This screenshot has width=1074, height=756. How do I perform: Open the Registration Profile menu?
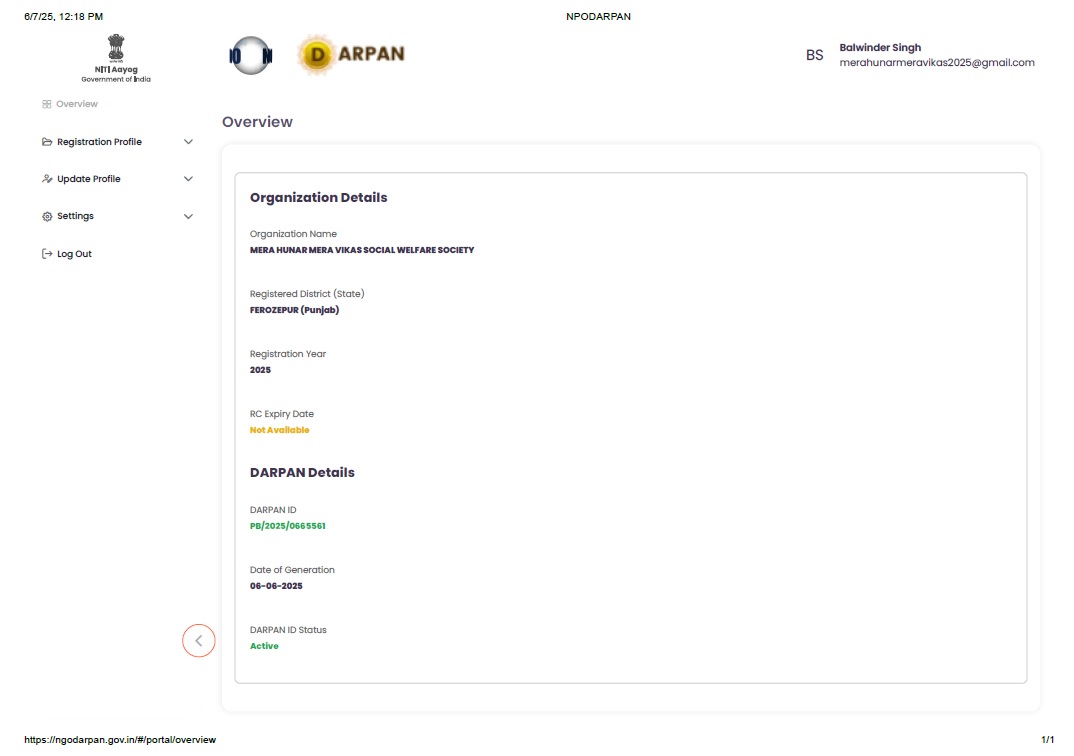pyautogui.click(x=99, y=142)
